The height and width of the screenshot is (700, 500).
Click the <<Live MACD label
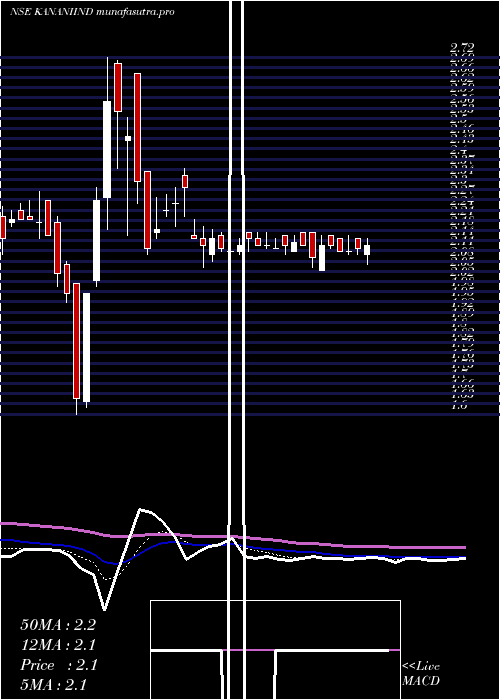(x=421, y=674)
